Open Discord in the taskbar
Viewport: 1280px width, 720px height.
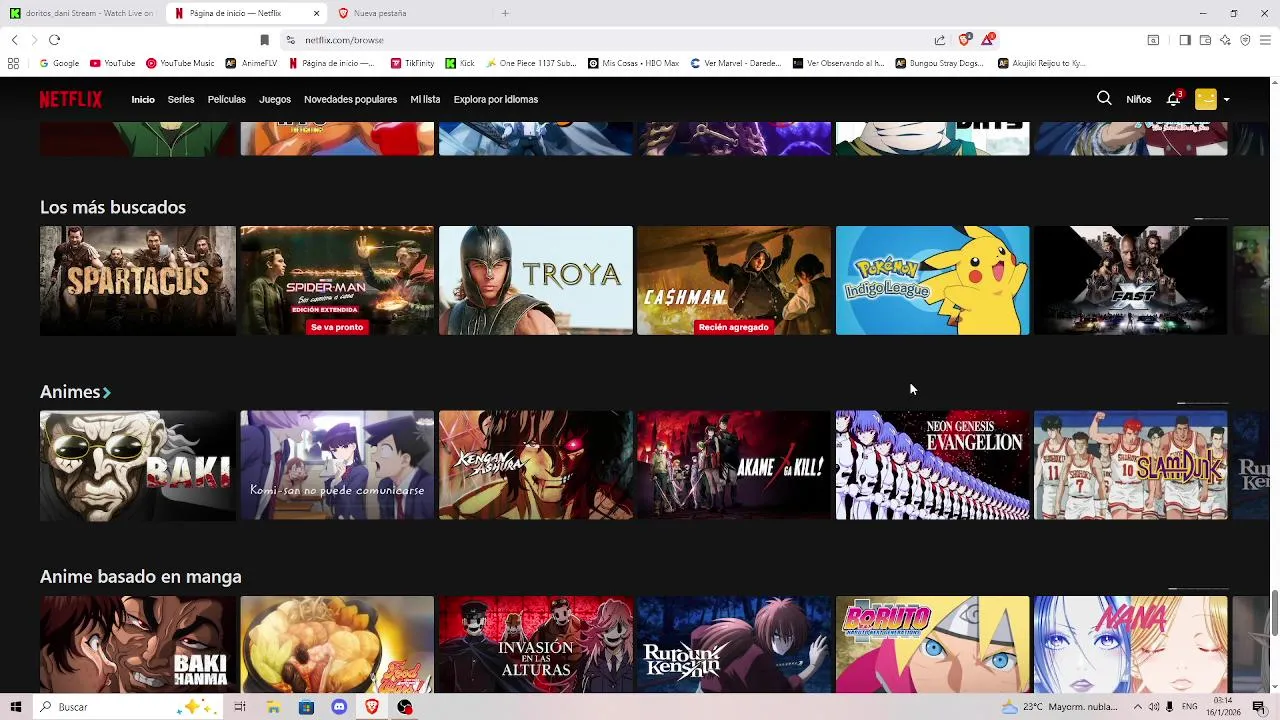point(339,707)
